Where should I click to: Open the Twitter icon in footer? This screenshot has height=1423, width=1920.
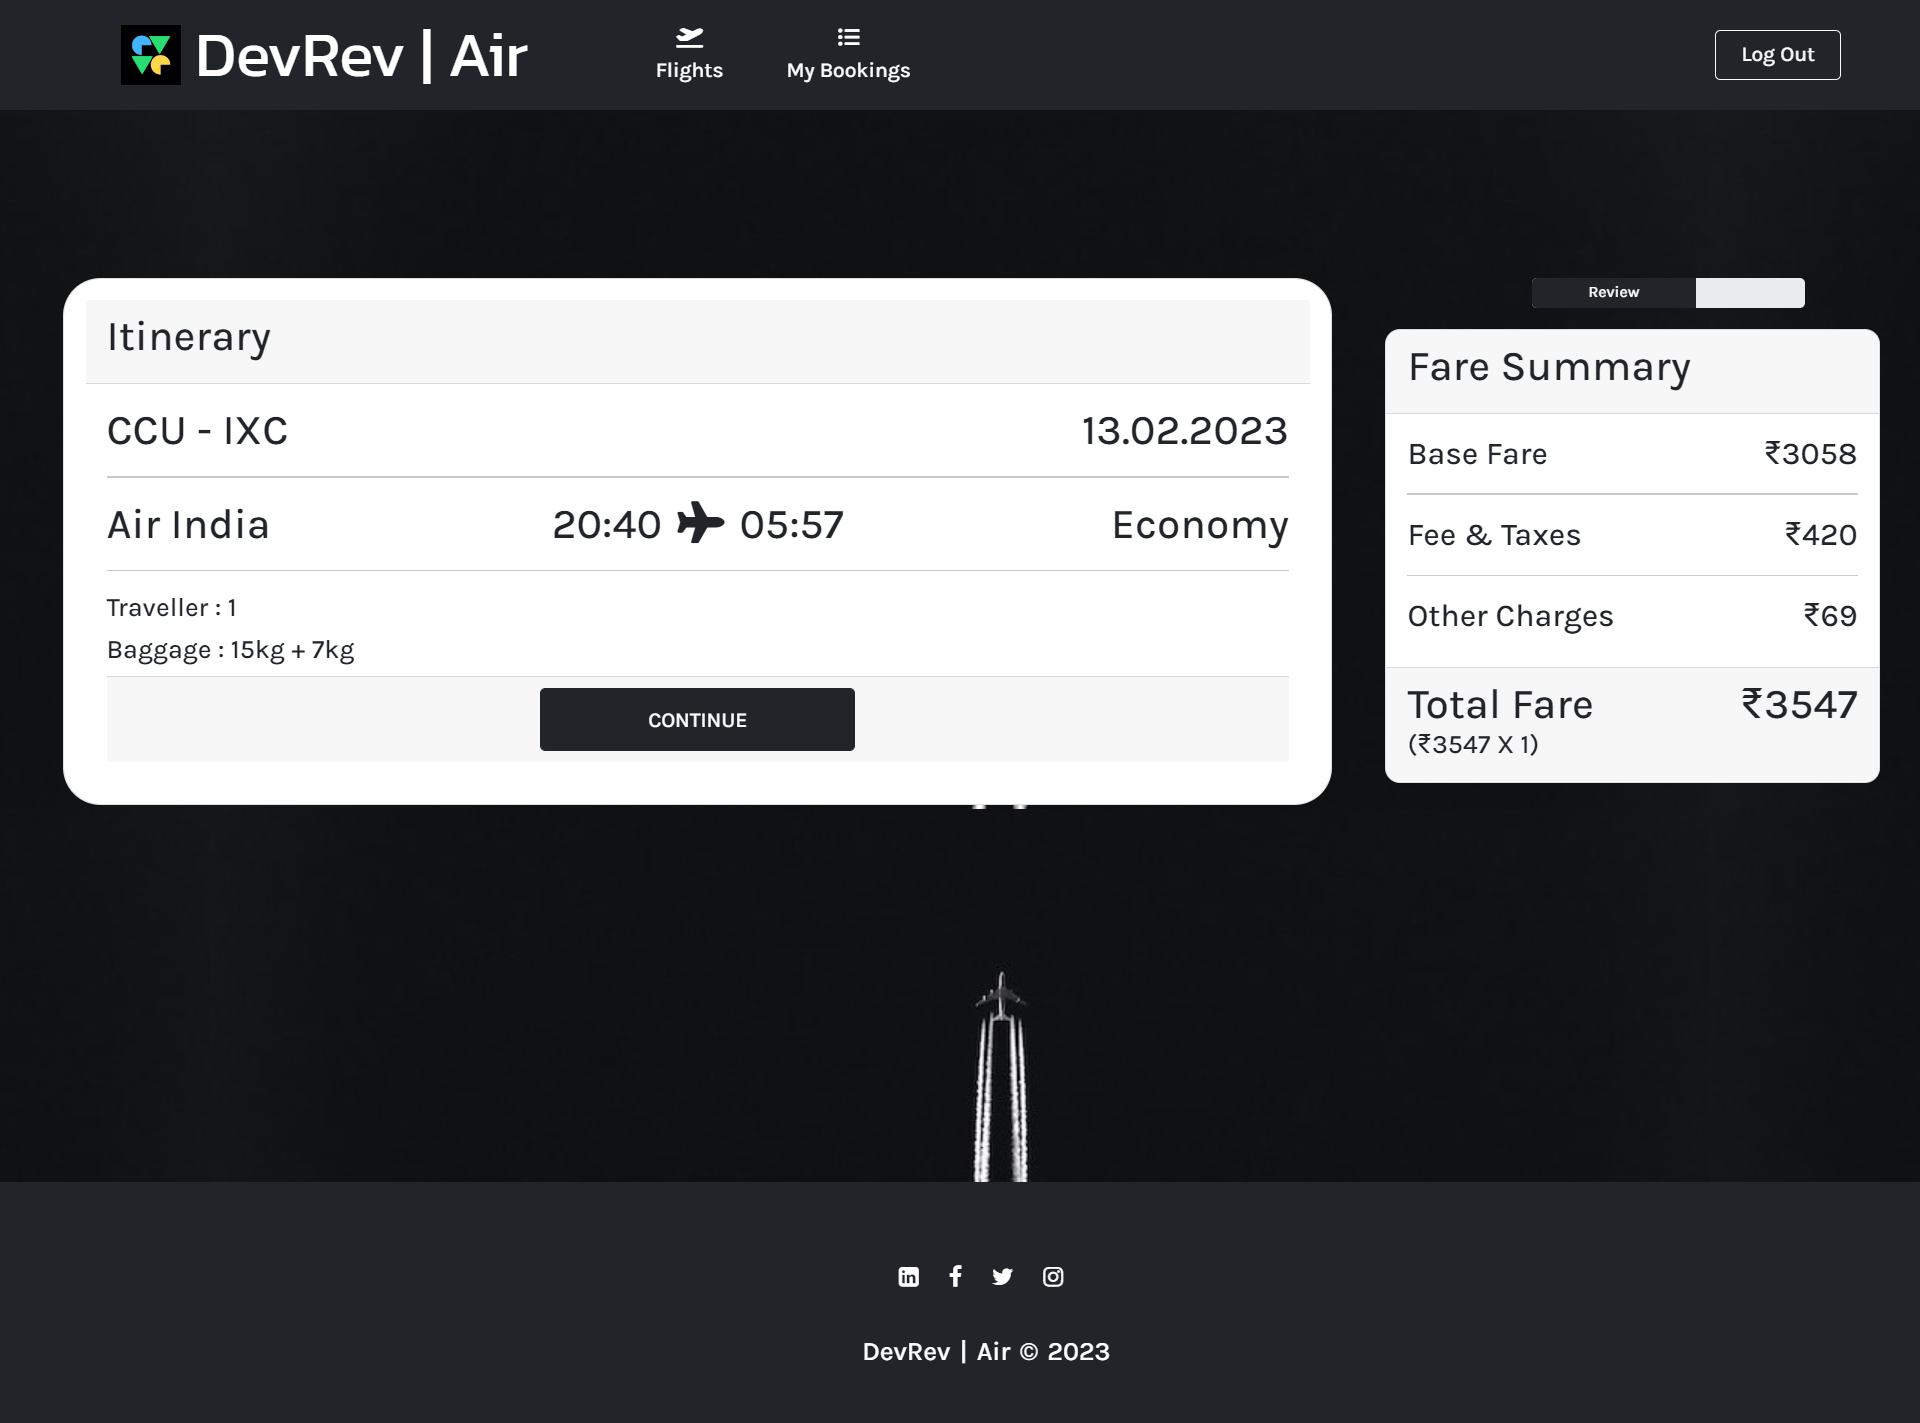1002,1276
